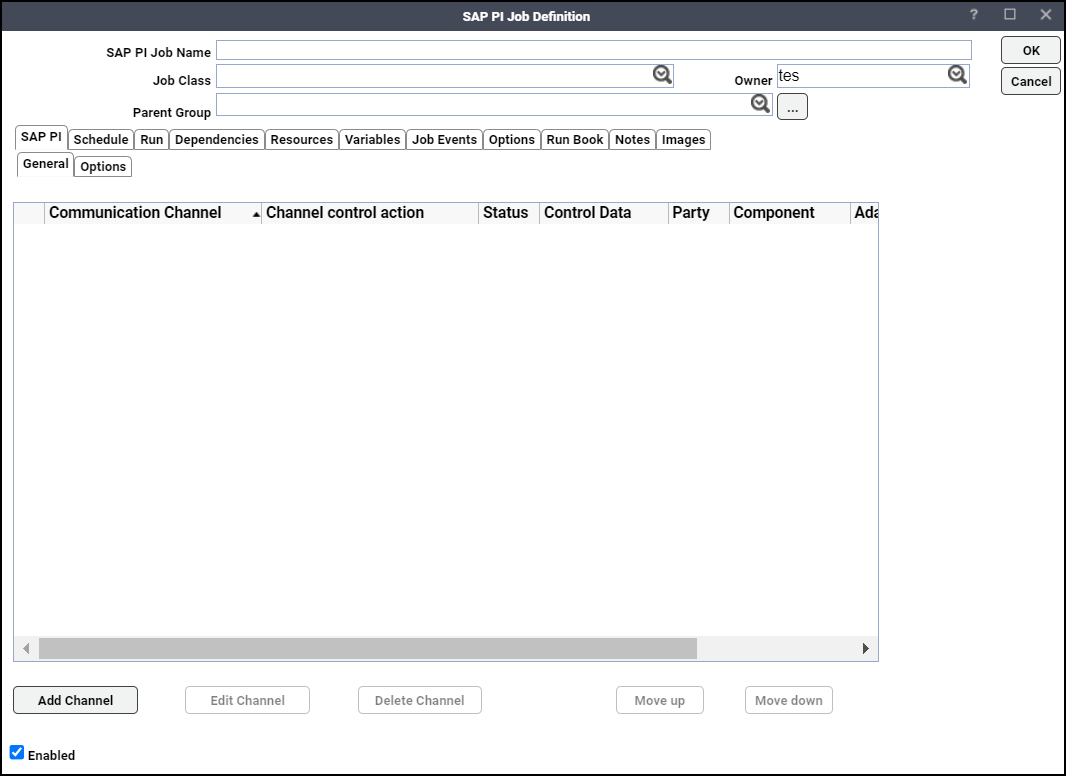Click the Add Channel button

75,700
